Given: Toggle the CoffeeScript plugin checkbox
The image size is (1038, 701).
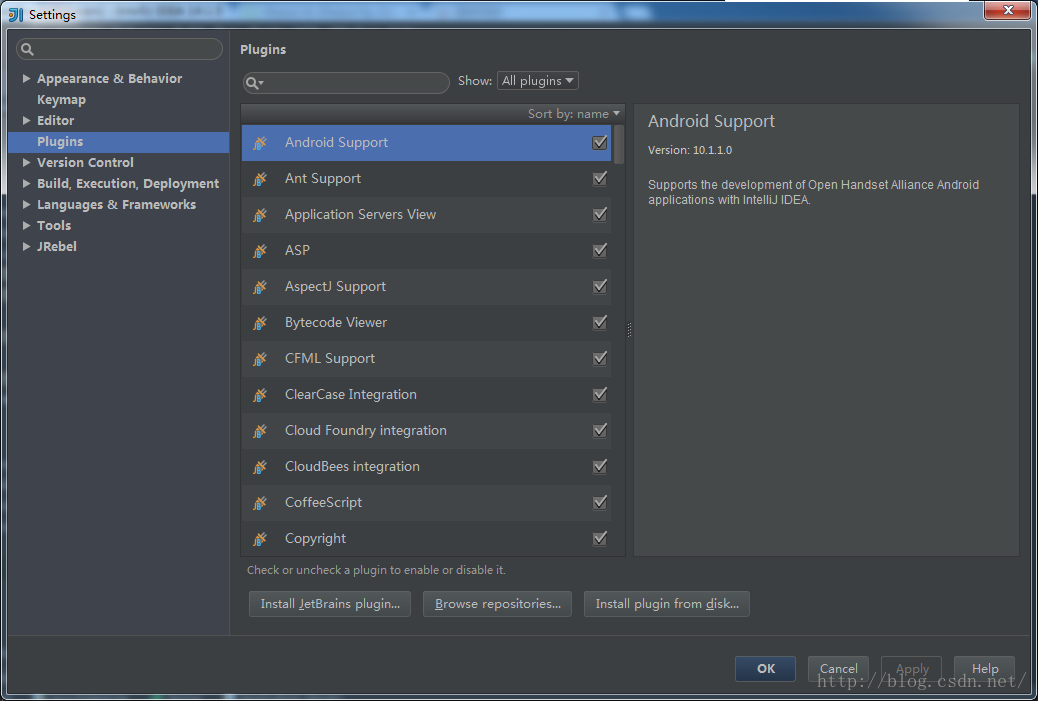Looking at the screenshot, I should pos(600,502).
